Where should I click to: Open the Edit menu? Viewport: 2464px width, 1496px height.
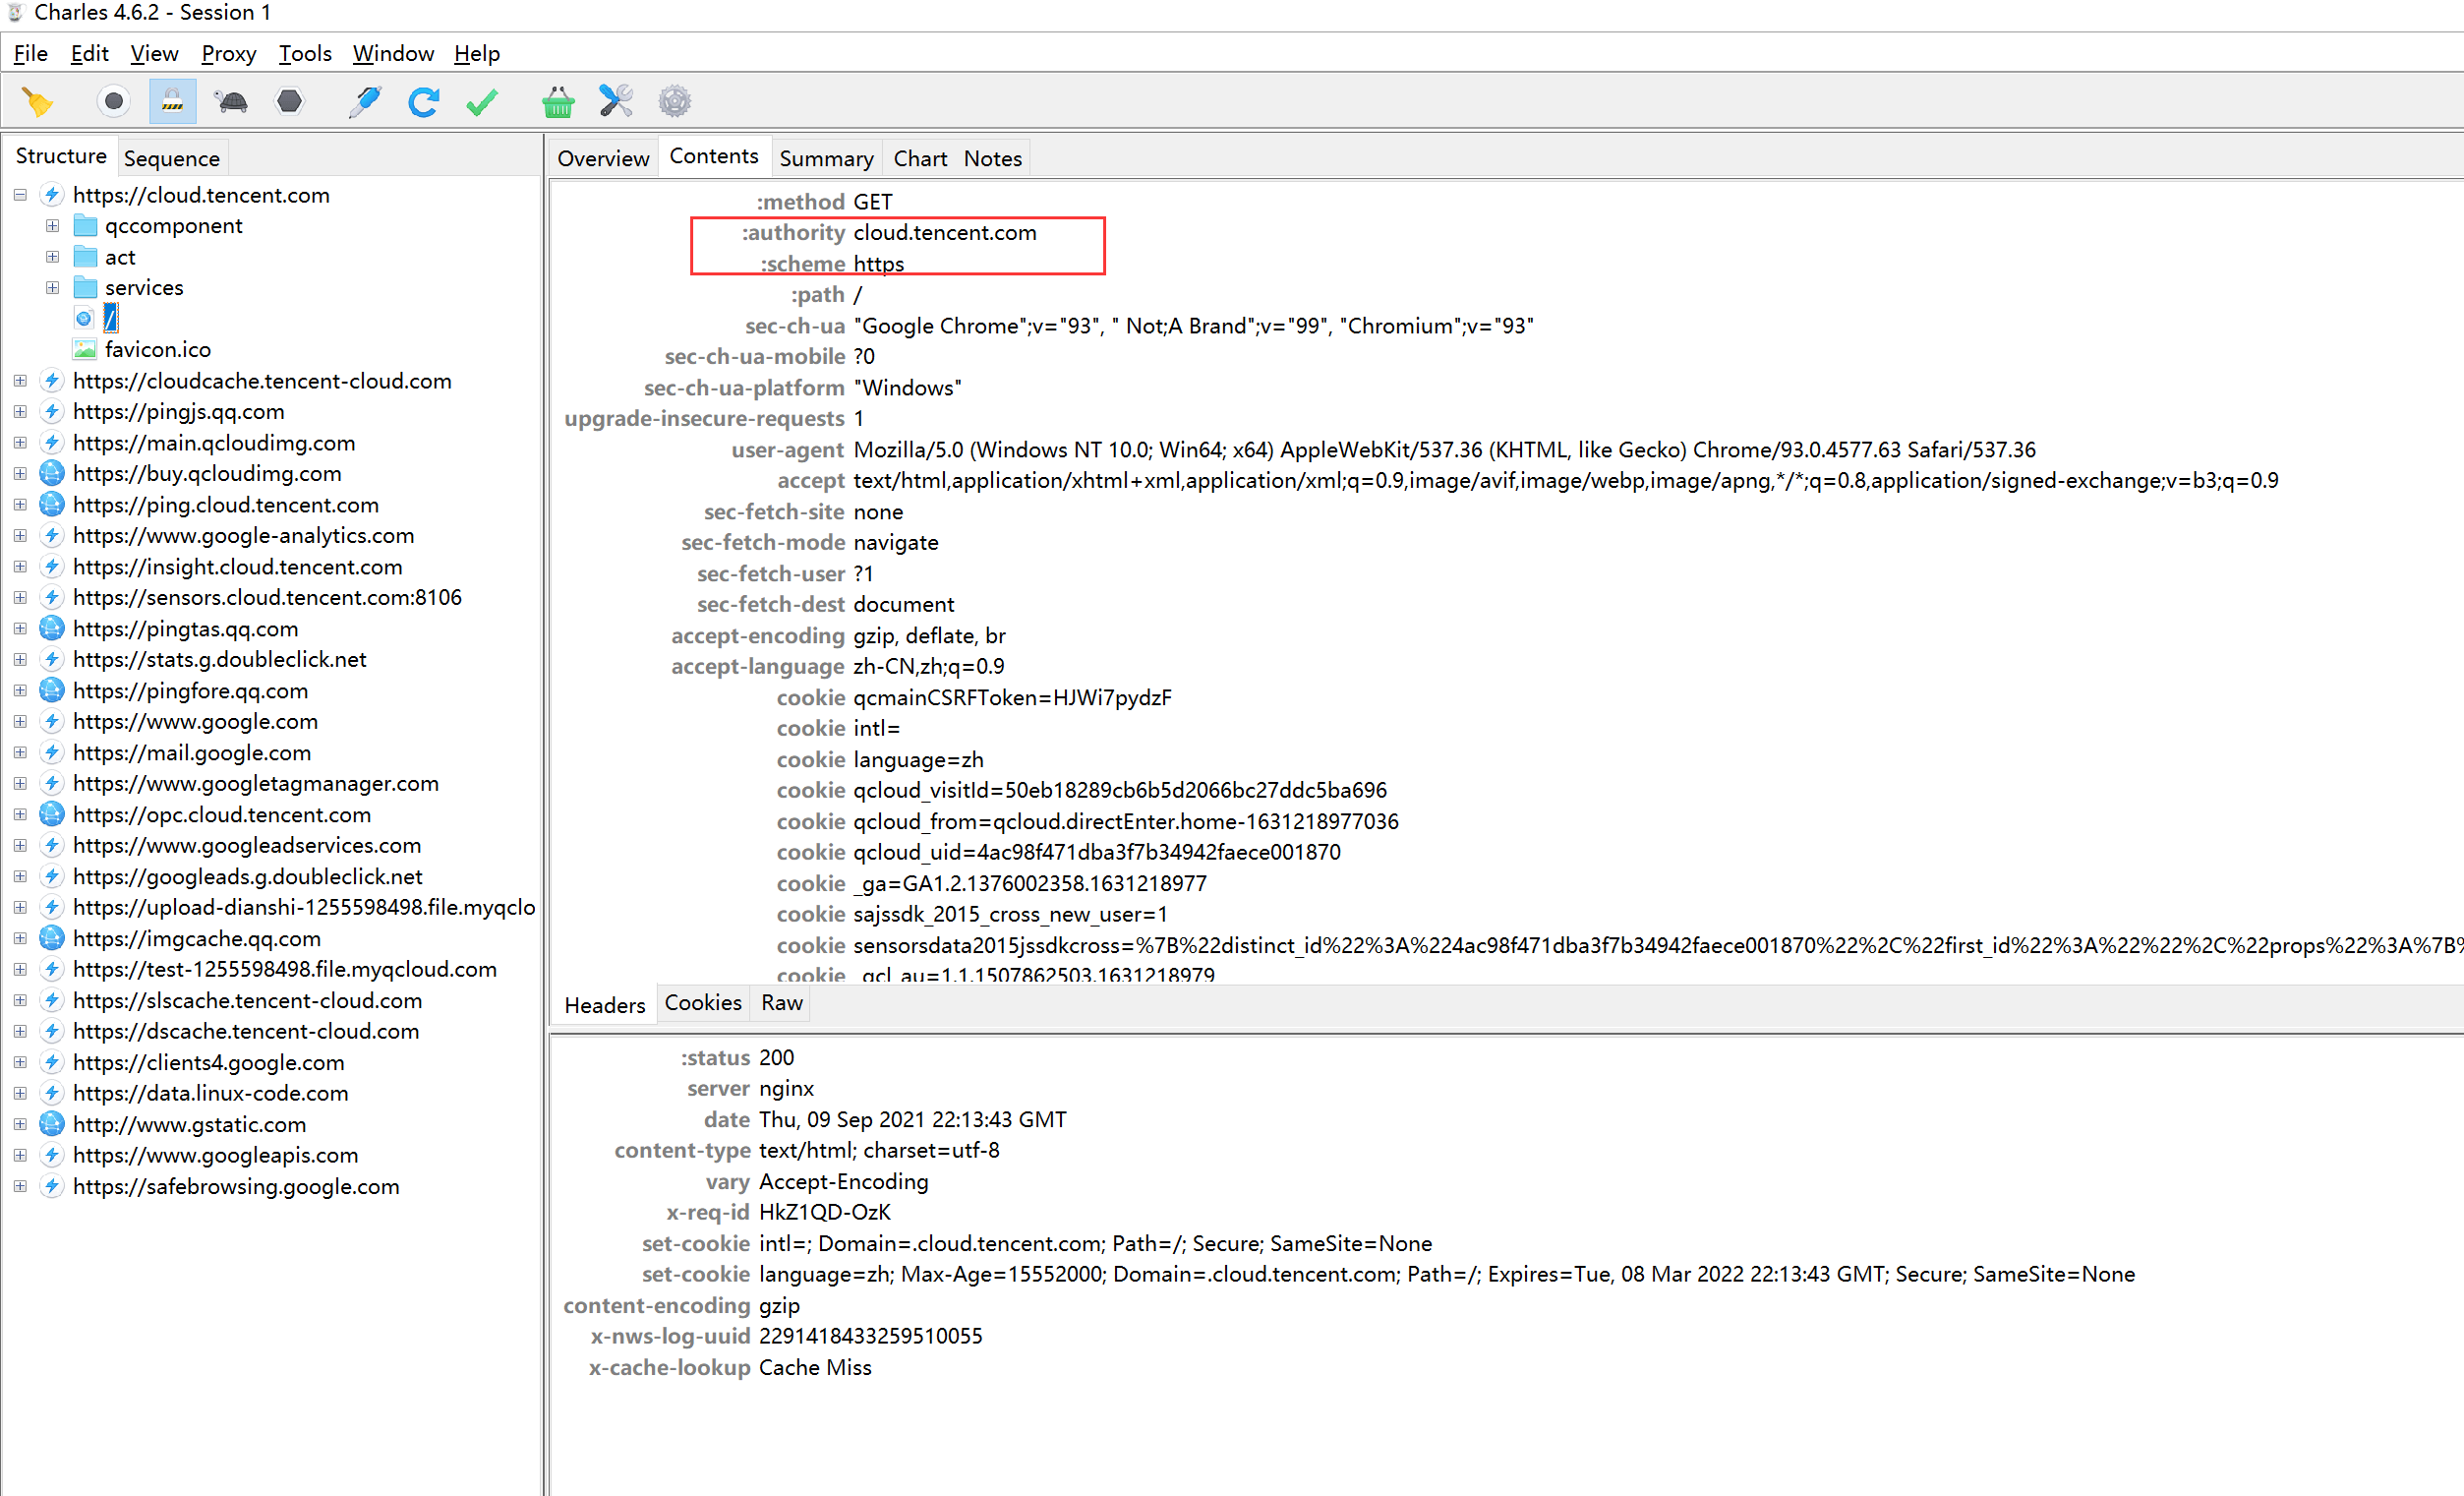(x=89, y=53)
